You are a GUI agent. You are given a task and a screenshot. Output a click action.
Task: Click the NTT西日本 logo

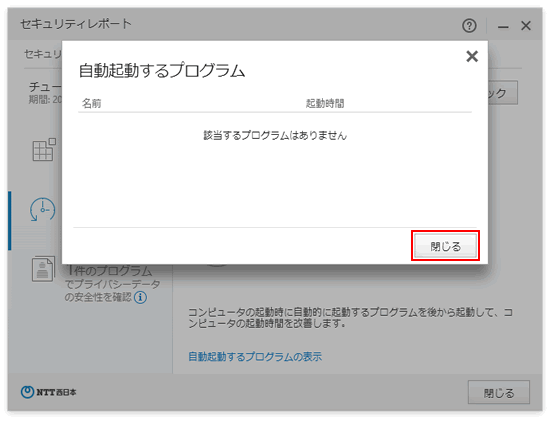tap(48, 392)
